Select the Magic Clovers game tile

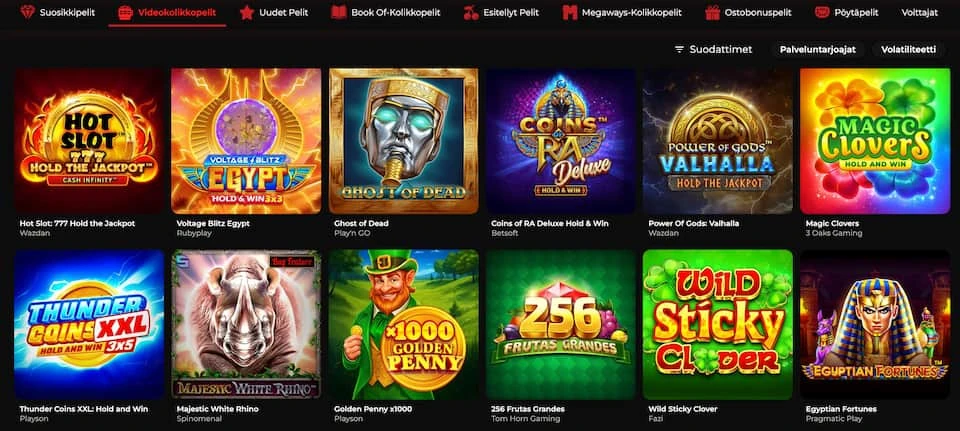[x=875, y=141]
